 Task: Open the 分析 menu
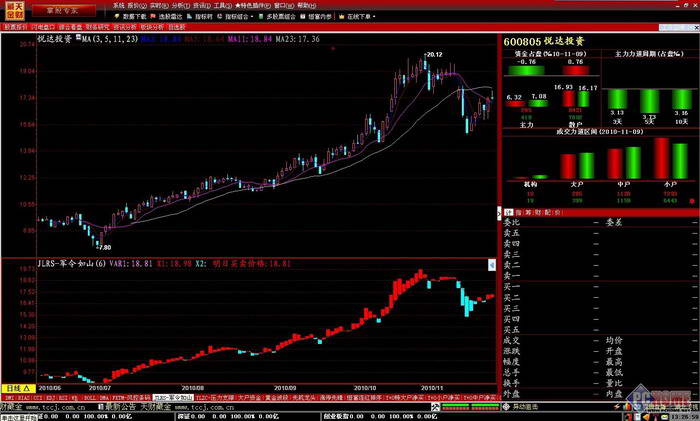point(180,6)
